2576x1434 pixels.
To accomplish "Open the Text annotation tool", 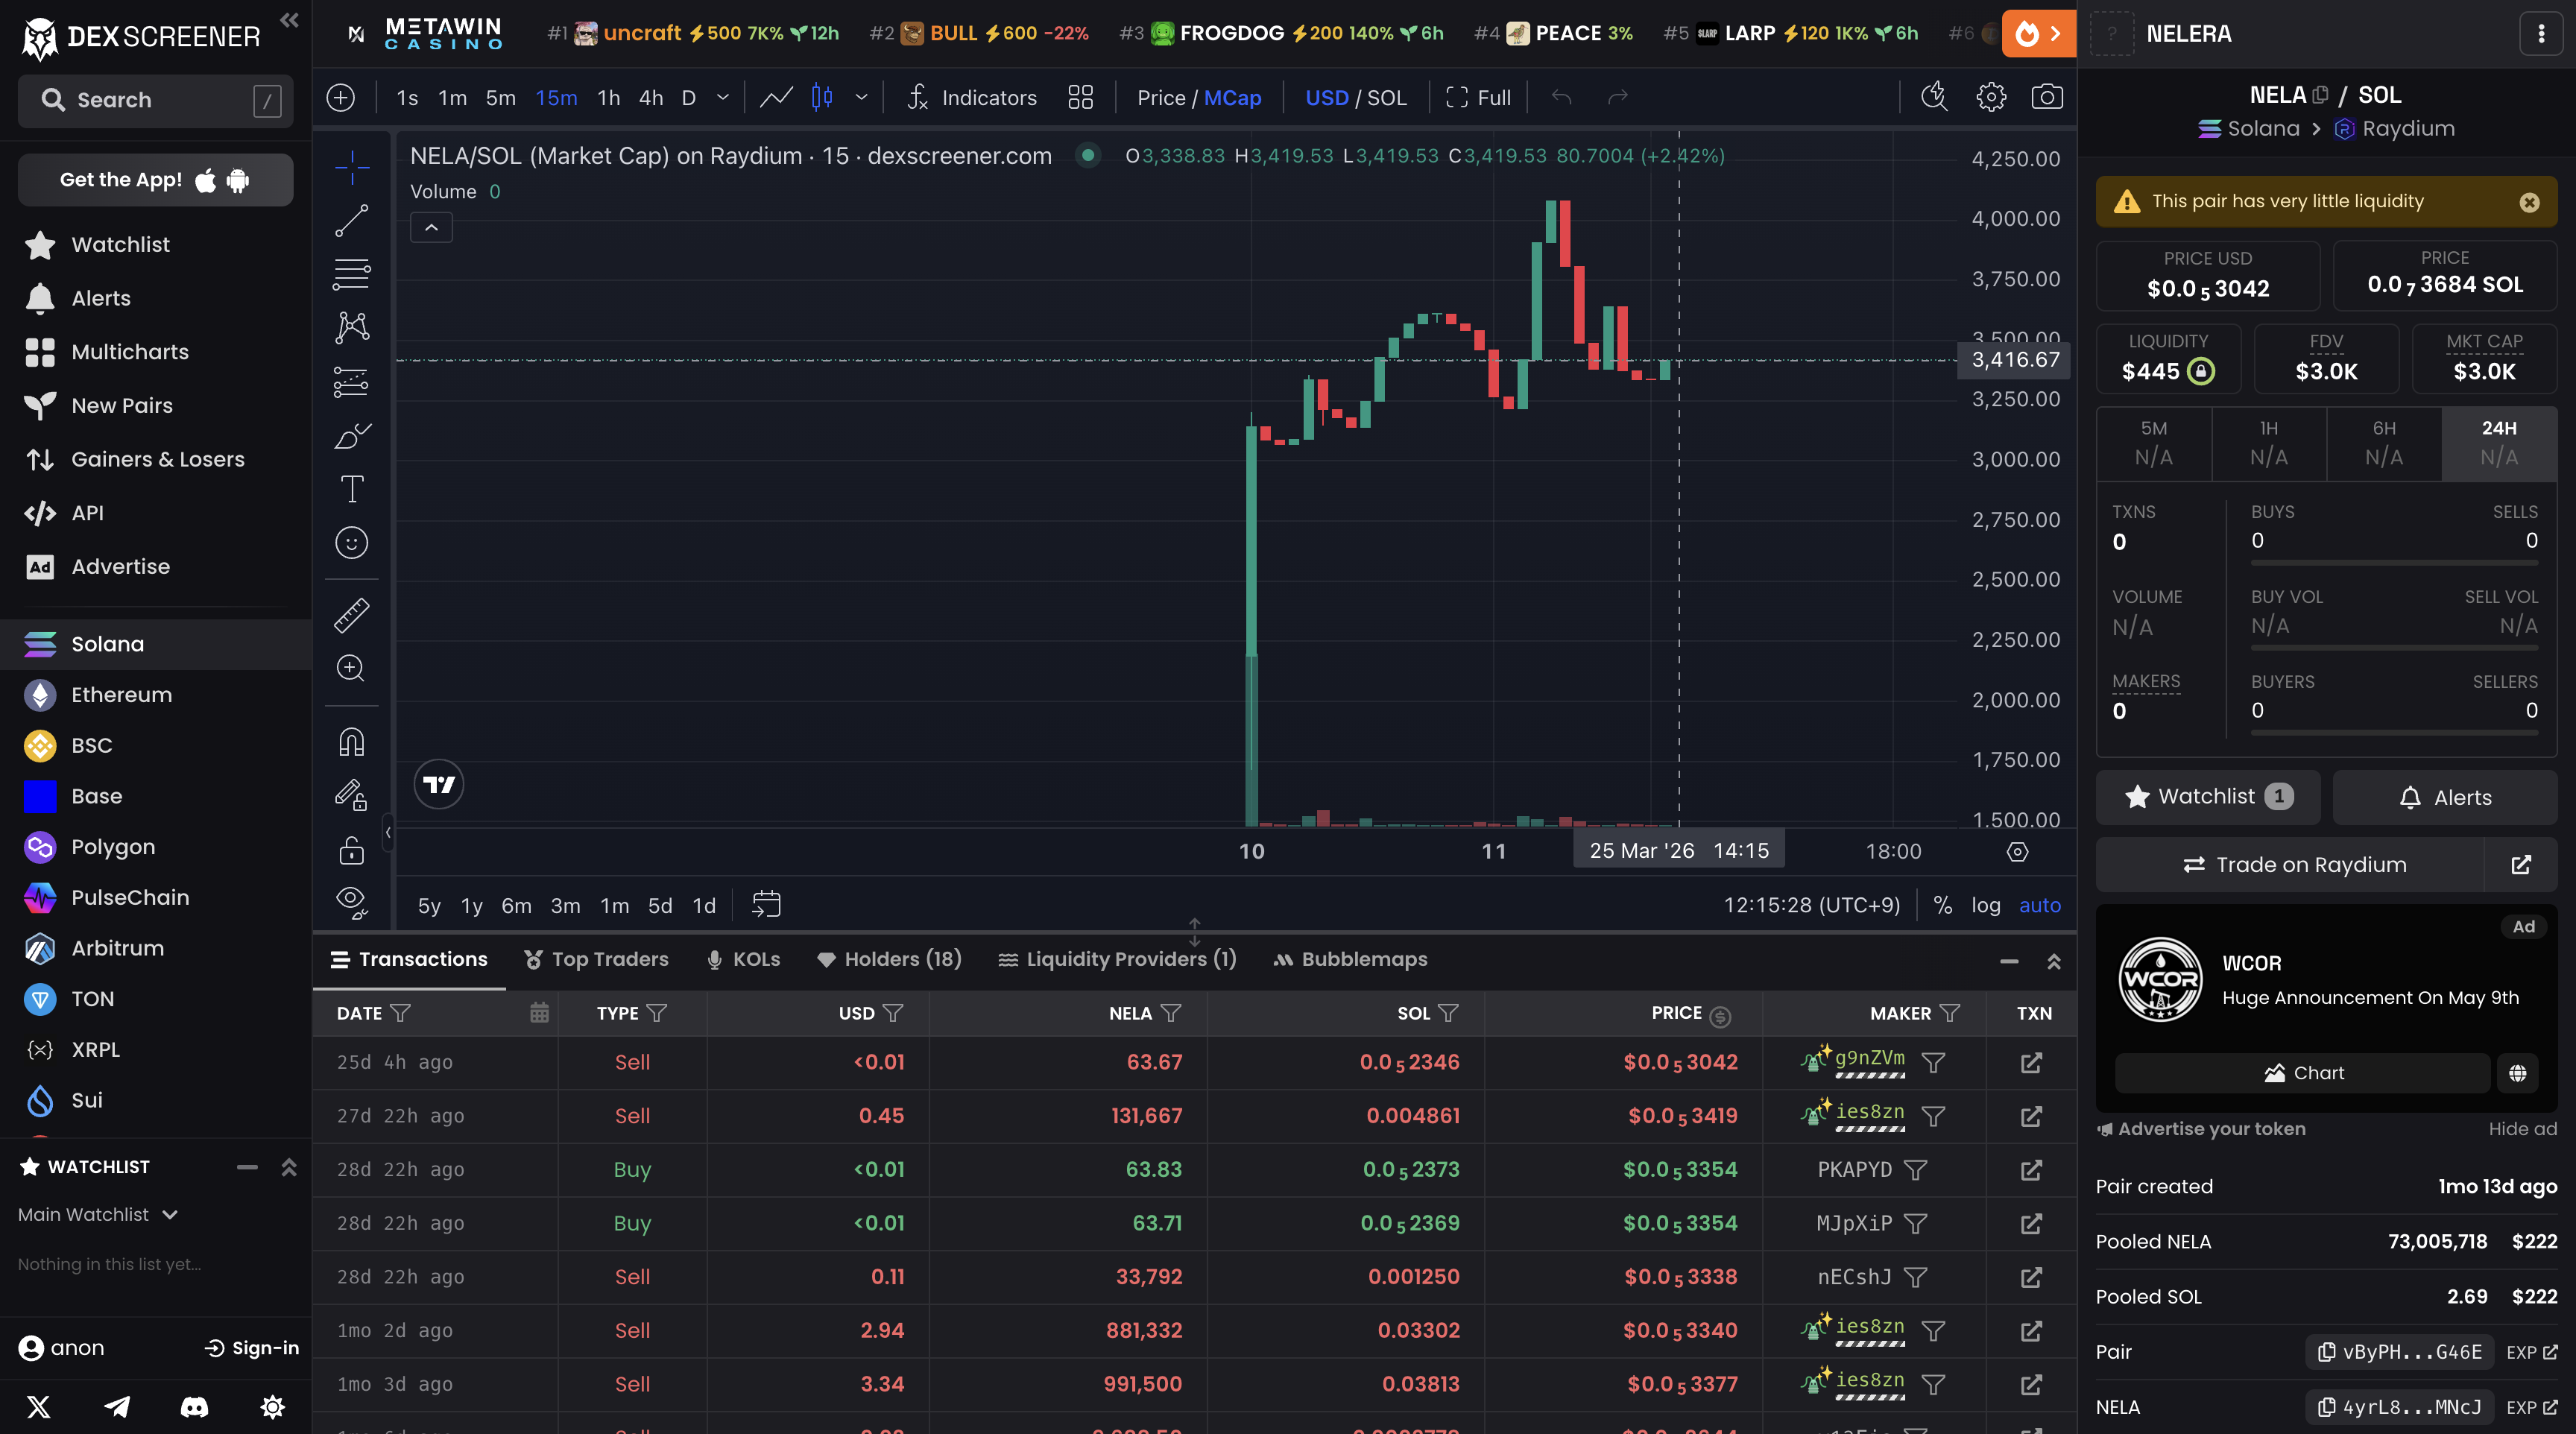I will [351, 489].
